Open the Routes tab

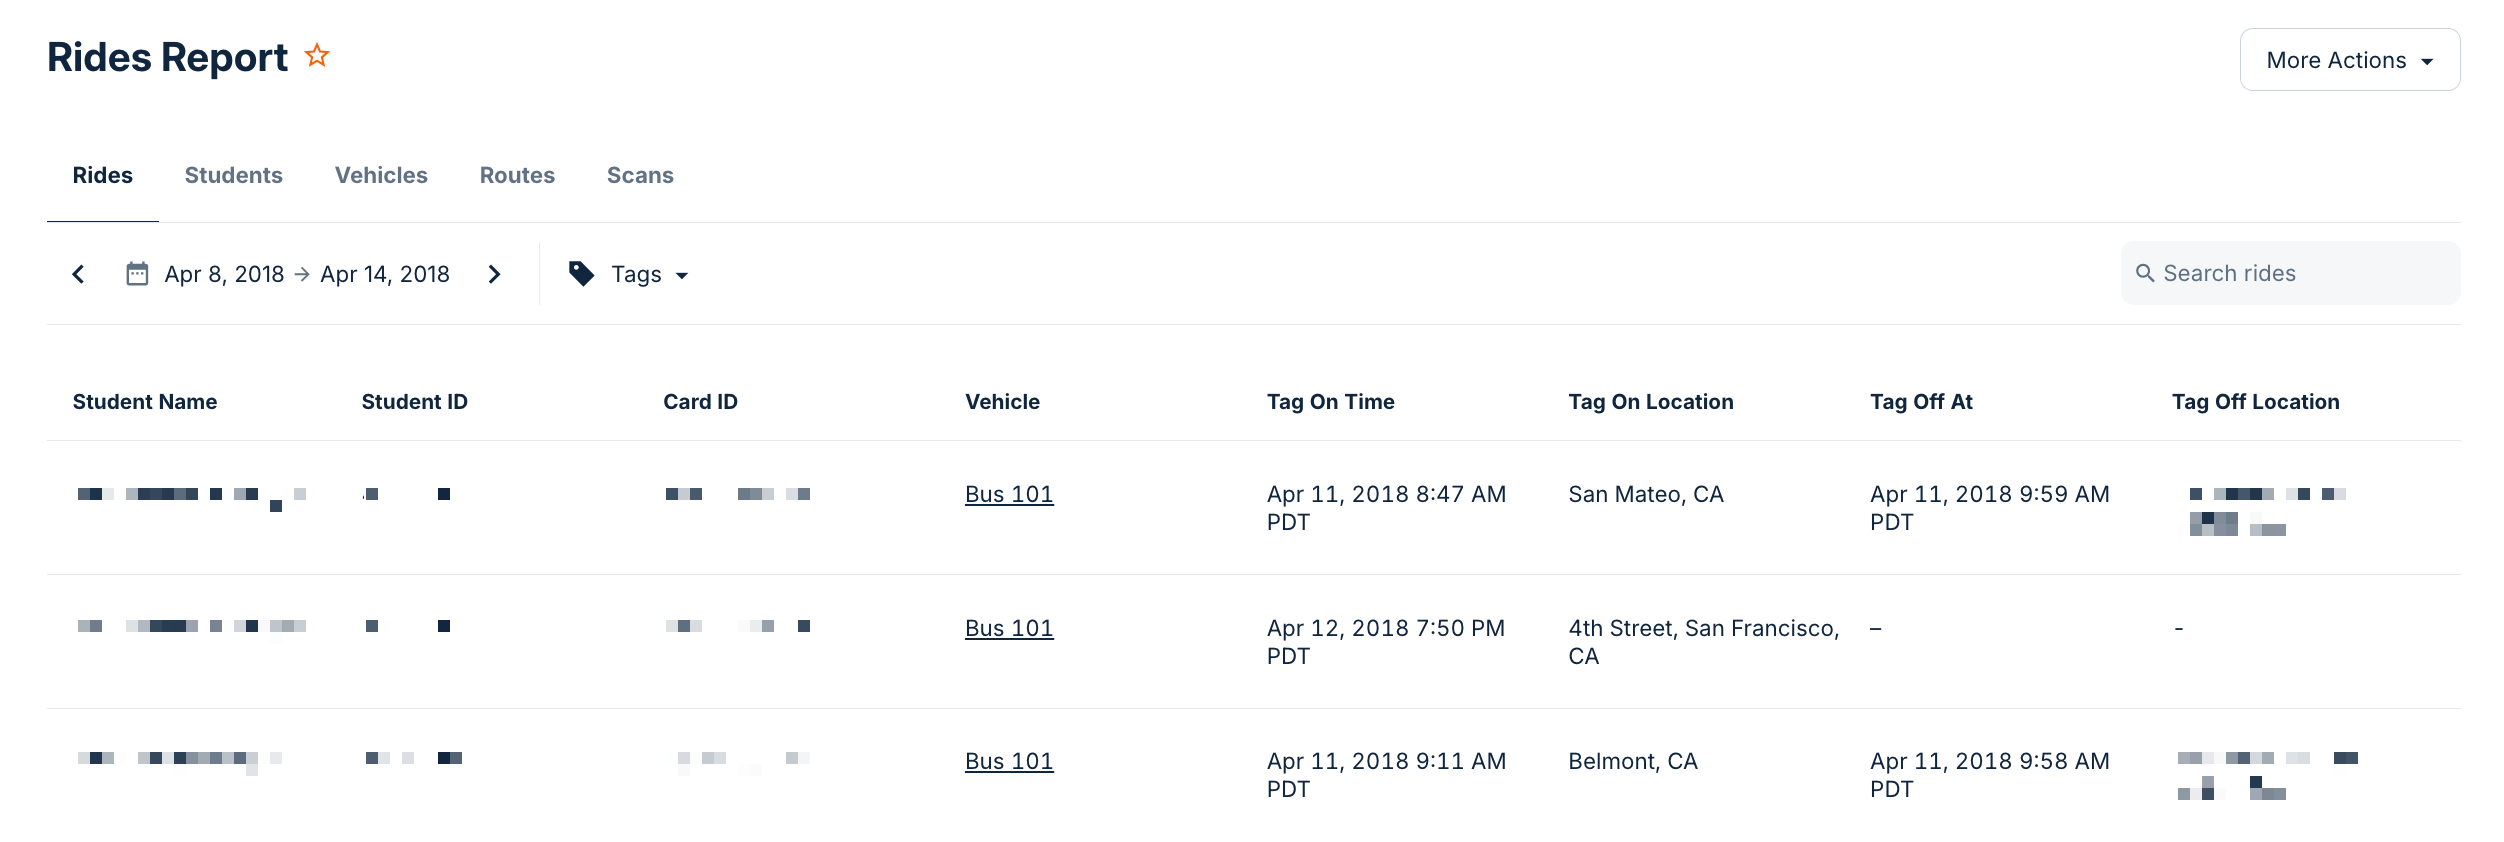tap(517, 175)
